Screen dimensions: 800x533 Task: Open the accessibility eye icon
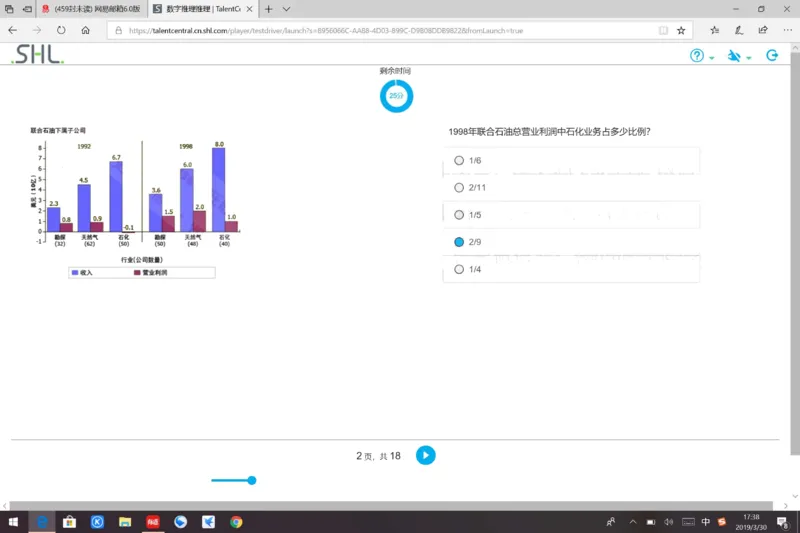coord(734,56)
